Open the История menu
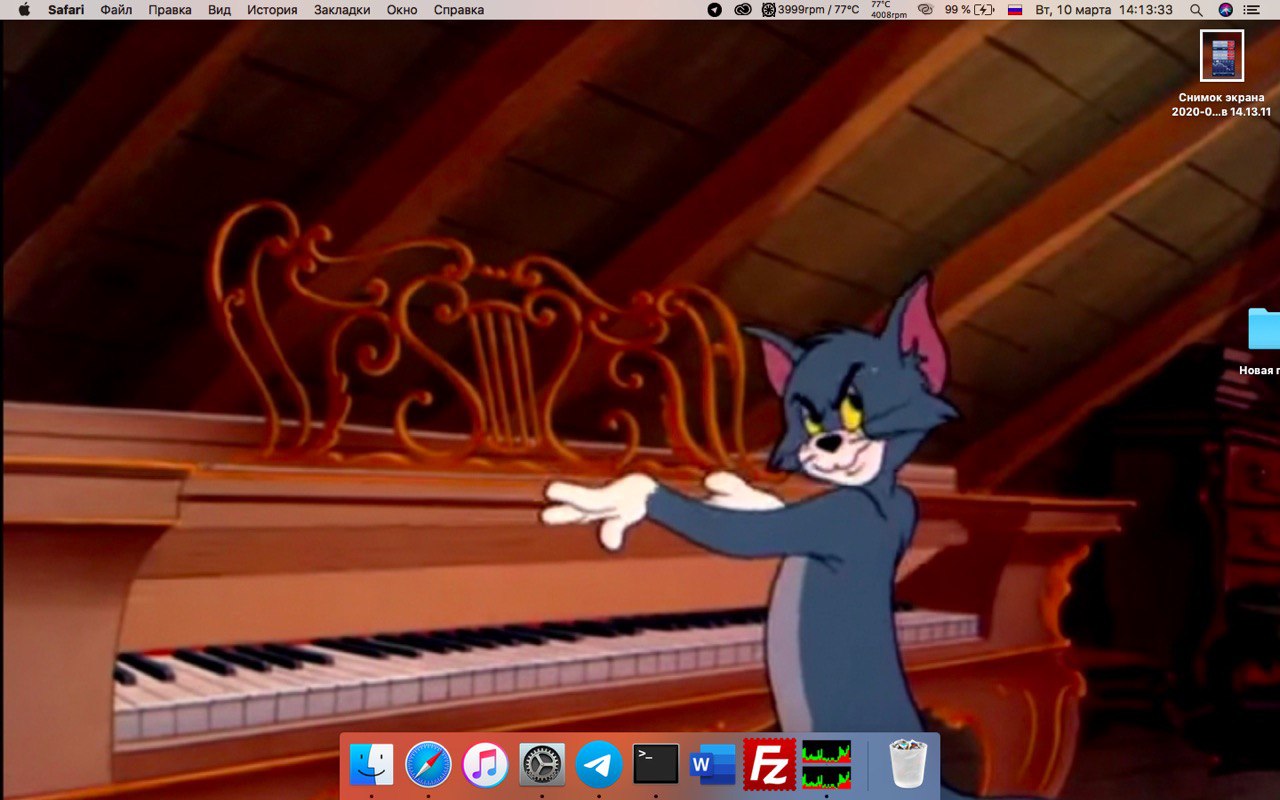 pos(272,10)
